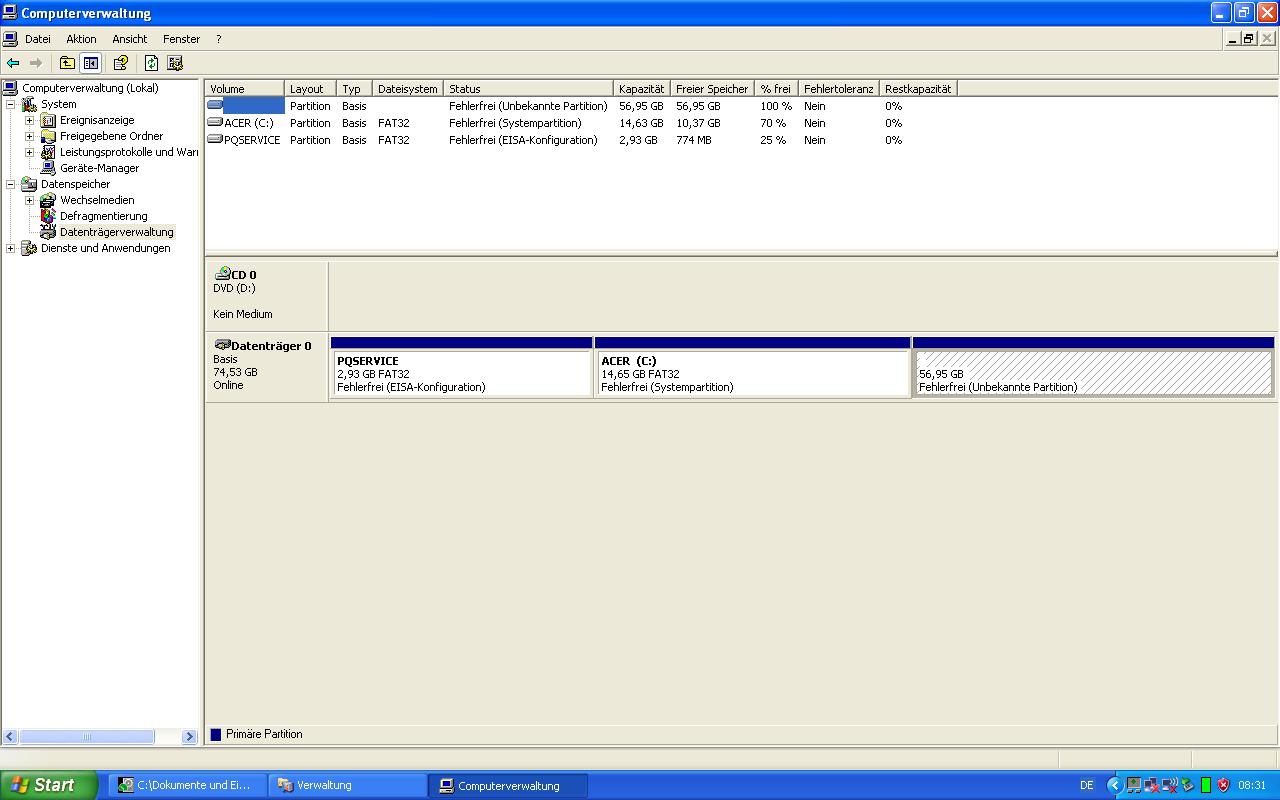Viewport: 1280px width, 800px height.
Task: Expand the Leistungsprotokolle und Warnungen node
Action: pyautogui.click(x=30, y=152)
